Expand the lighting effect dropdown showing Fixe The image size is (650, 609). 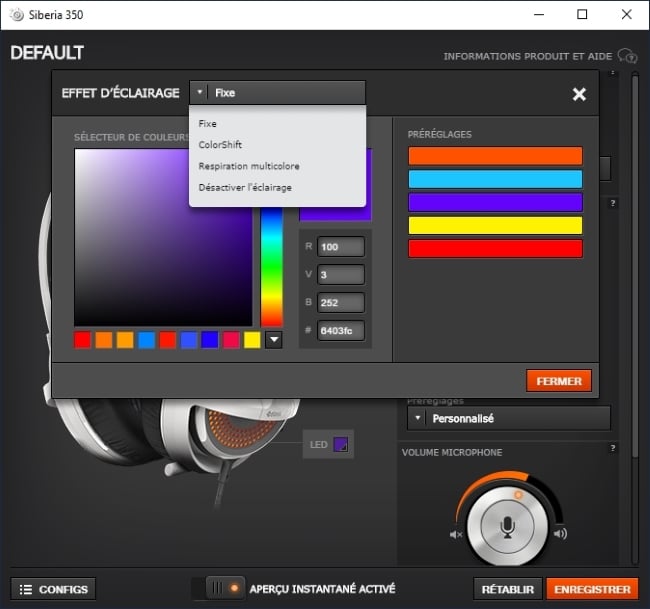pyautogui.click(x=277, y=92)
